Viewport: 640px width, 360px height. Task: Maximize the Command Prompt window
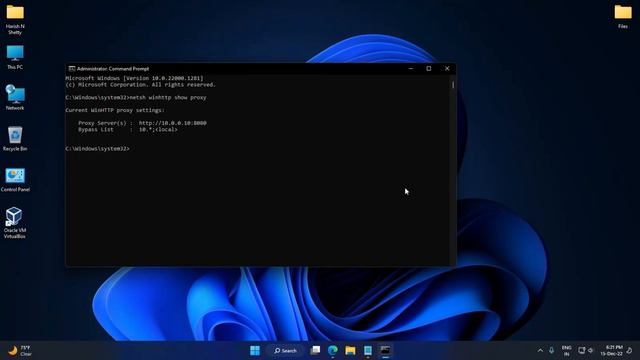pyautogui.click(x=429, y=69)
